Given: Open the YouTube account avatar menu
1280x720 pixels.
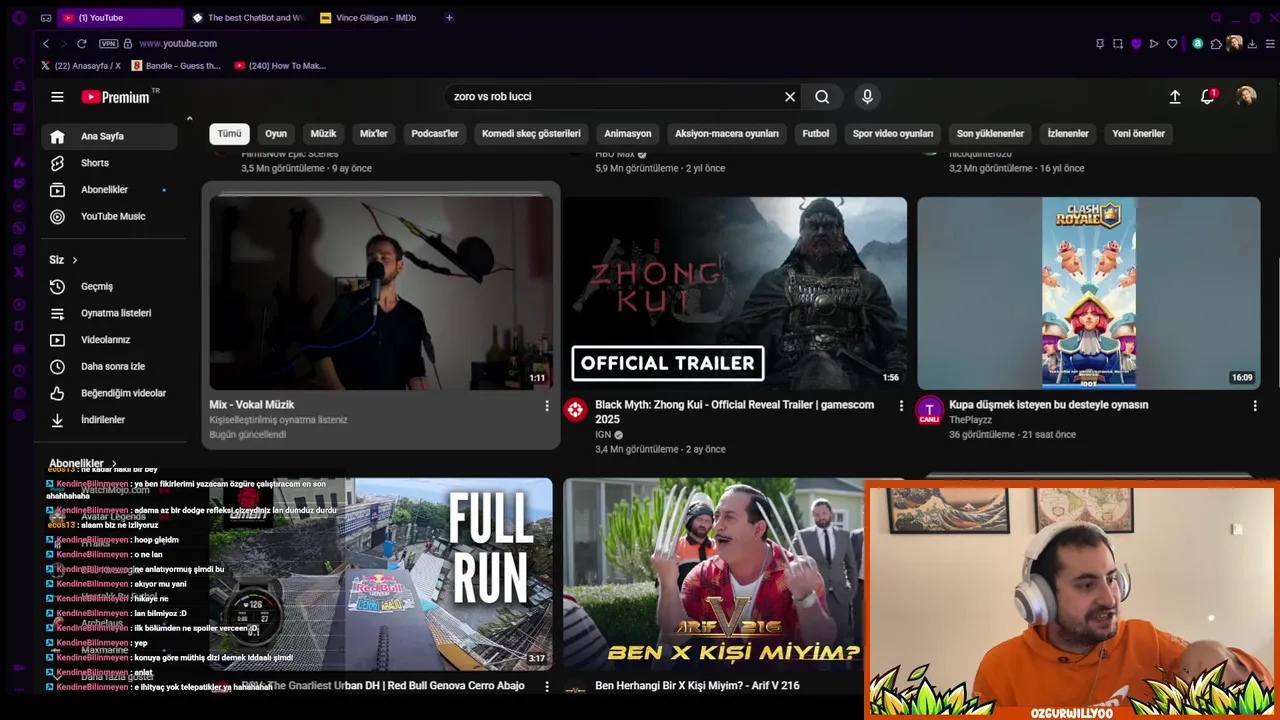Looking at the screenshot, I should [1246, 96].
